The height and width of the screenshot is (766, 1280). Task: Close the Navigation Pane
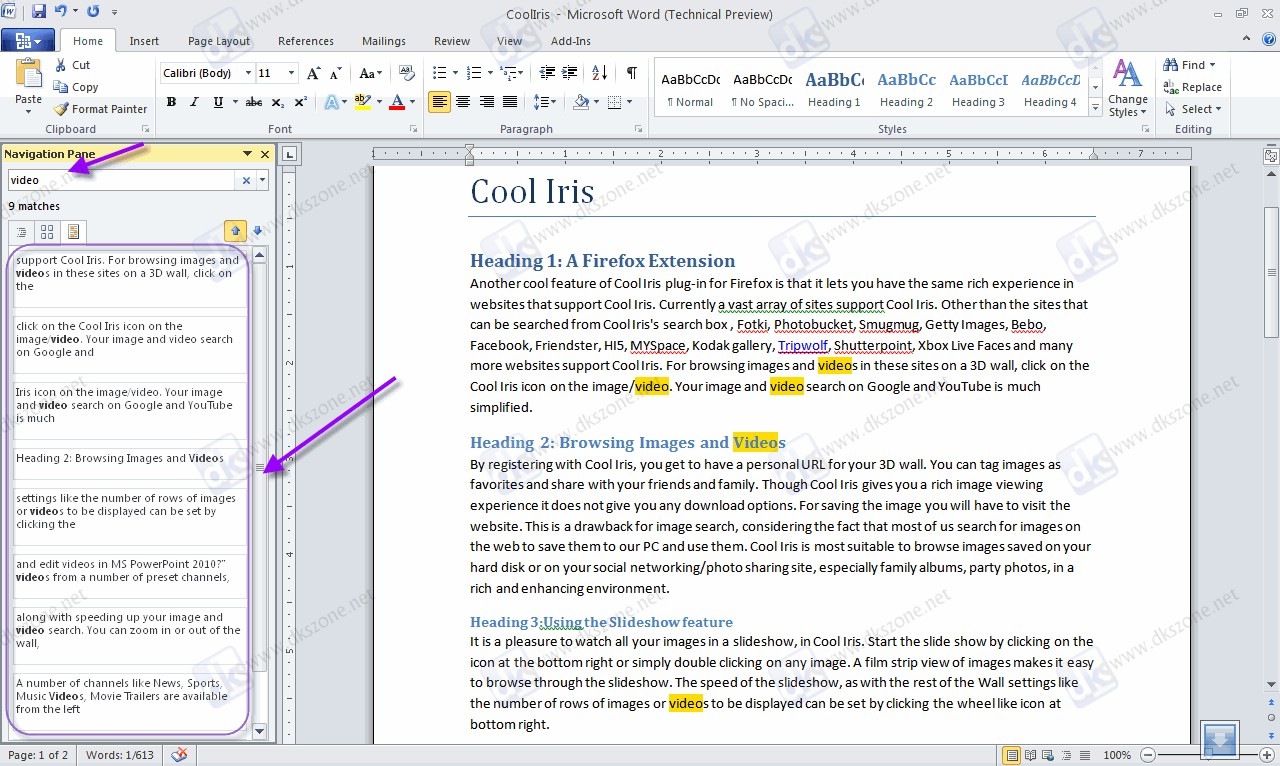pyautogui.click(x=265, y=154)
